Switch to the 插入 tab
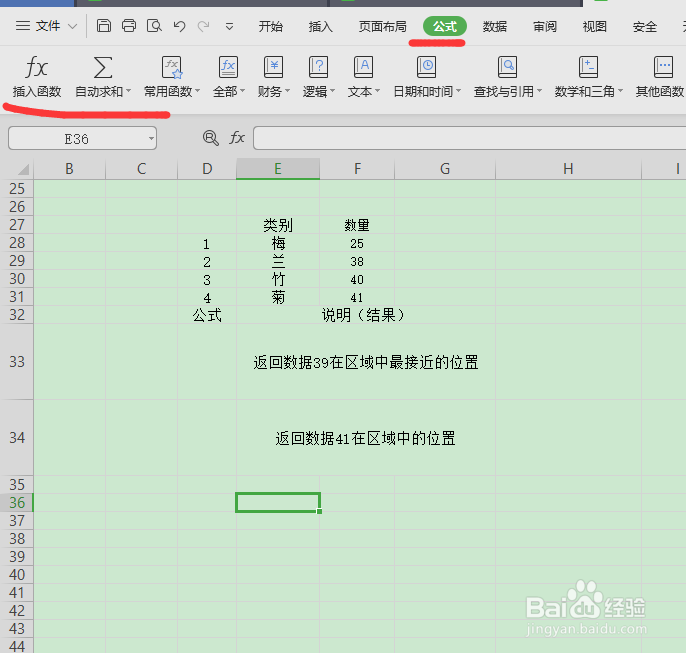This screenshot has width=686, height=653. (320, 26)
